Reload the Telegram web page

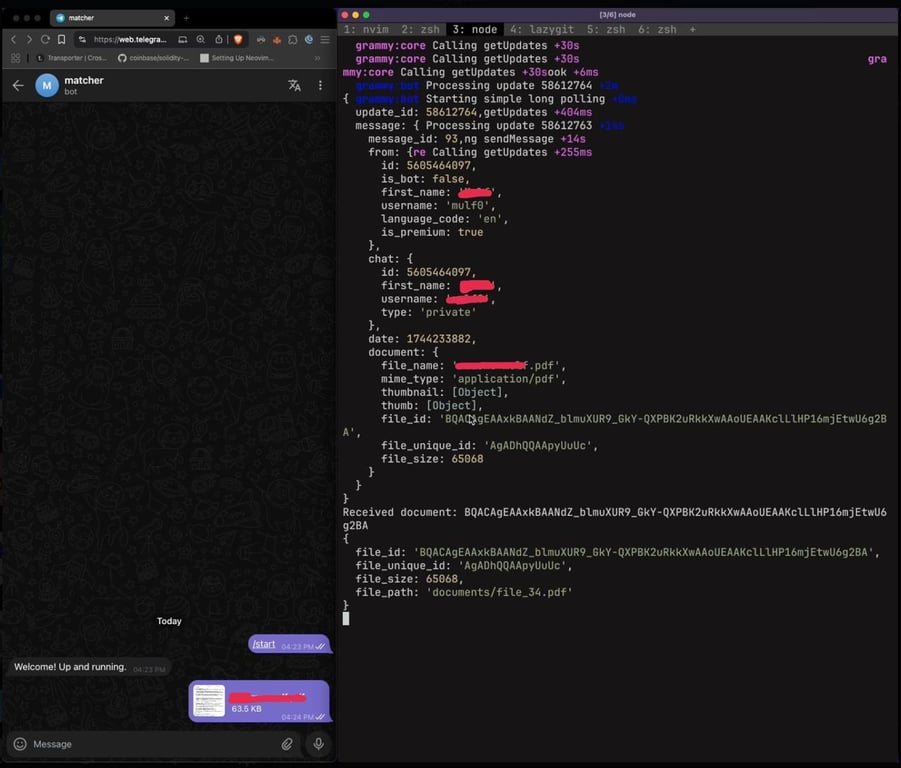[x=45, y=40]
